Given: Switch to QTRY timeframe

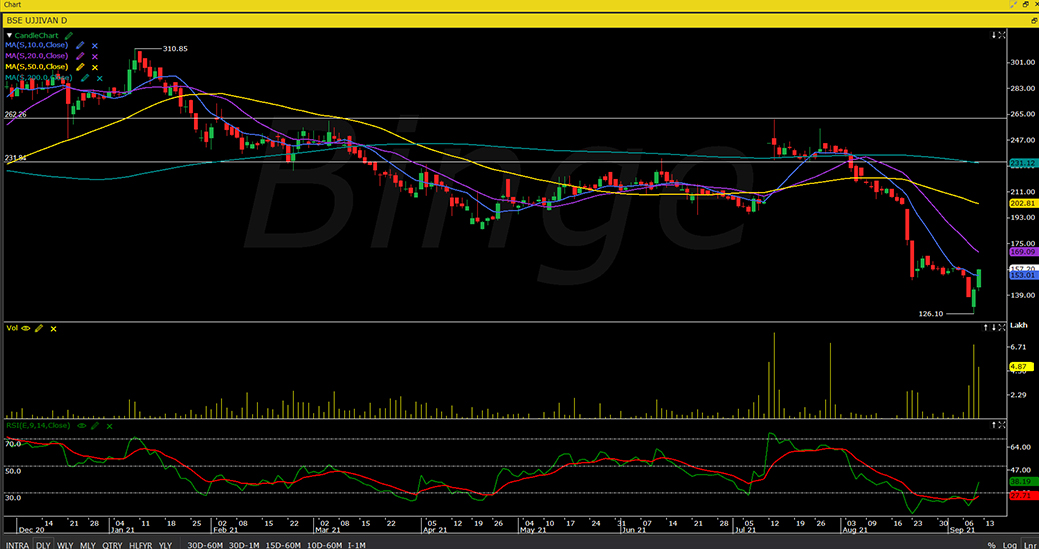Looking at the screenshot, I should (111, 544).
